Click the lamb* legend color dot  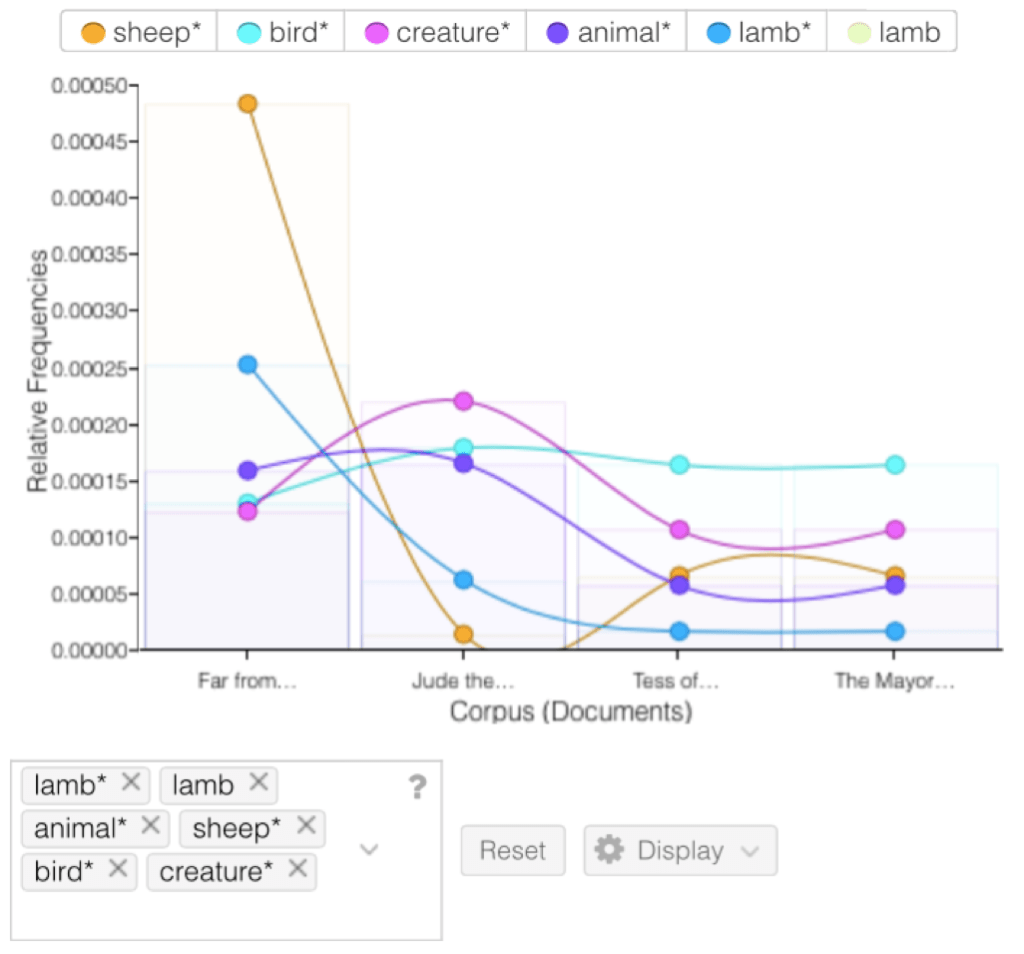(x=718, y=33)
